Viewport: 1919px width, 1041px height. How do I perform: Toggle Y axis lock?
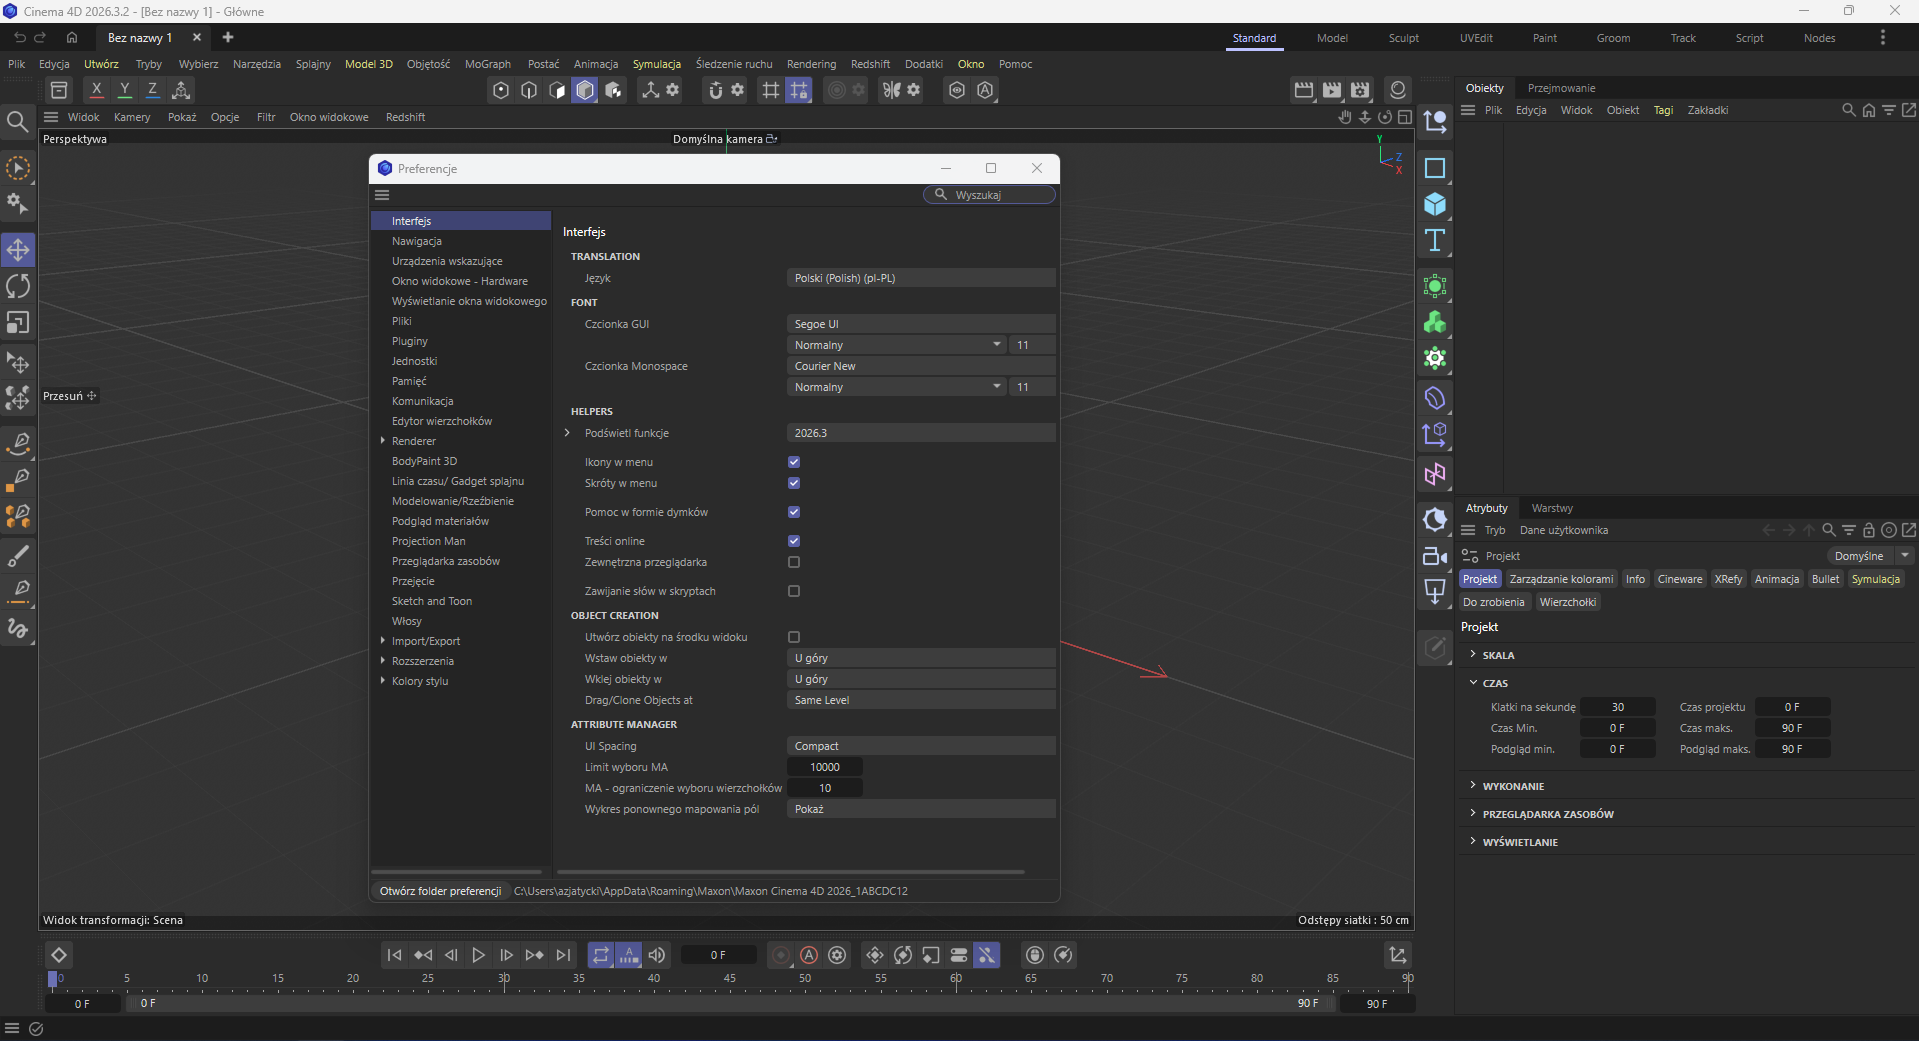pyautogui.click(x=124, y=89)
